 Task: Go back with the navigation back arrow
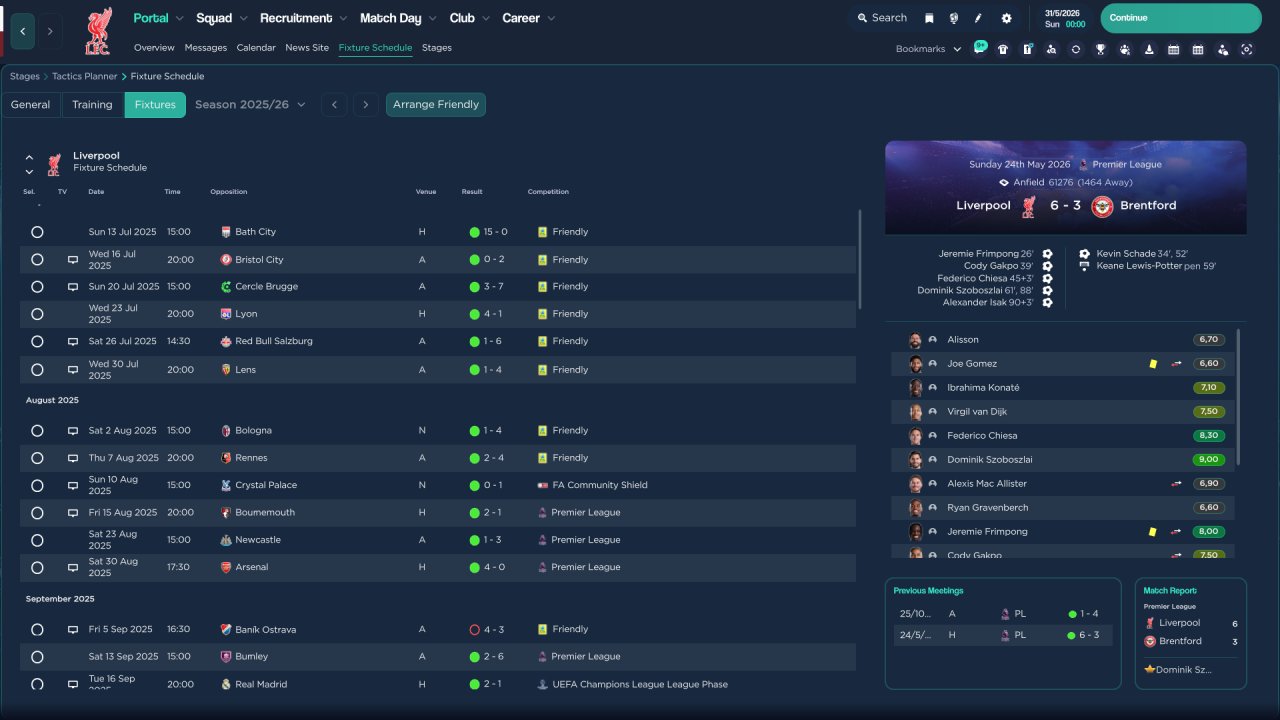click(x=23, y=31)
